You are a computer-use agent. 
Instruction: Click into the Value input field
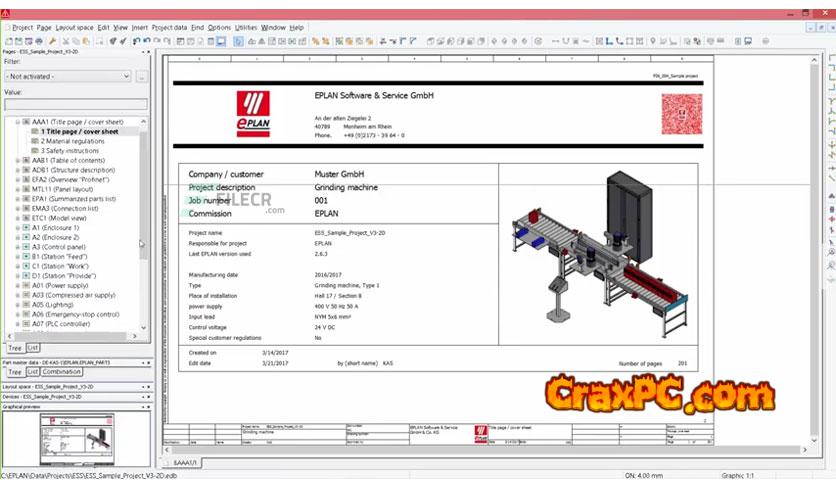76,104
